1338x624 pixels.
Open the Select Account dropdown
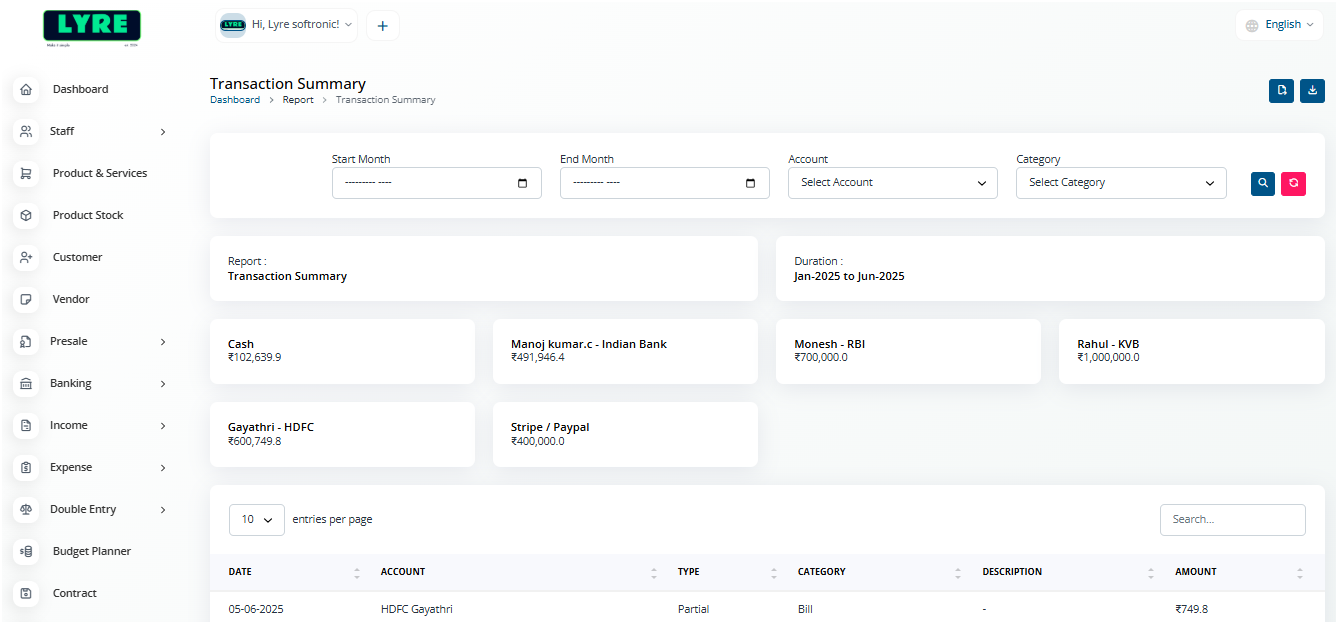pos(892,183)
